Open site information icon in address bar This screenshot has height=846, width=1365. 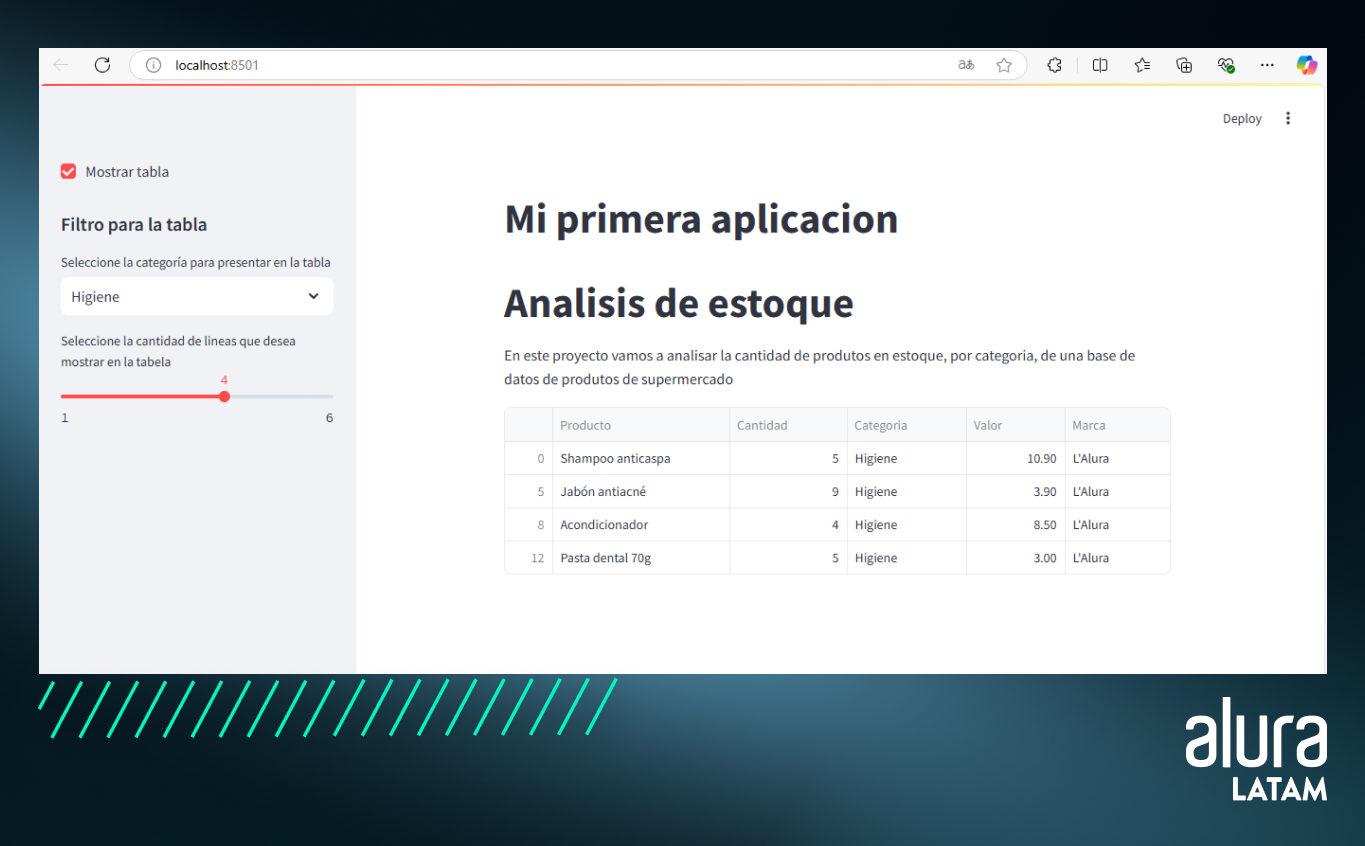[x=153, y=65]
